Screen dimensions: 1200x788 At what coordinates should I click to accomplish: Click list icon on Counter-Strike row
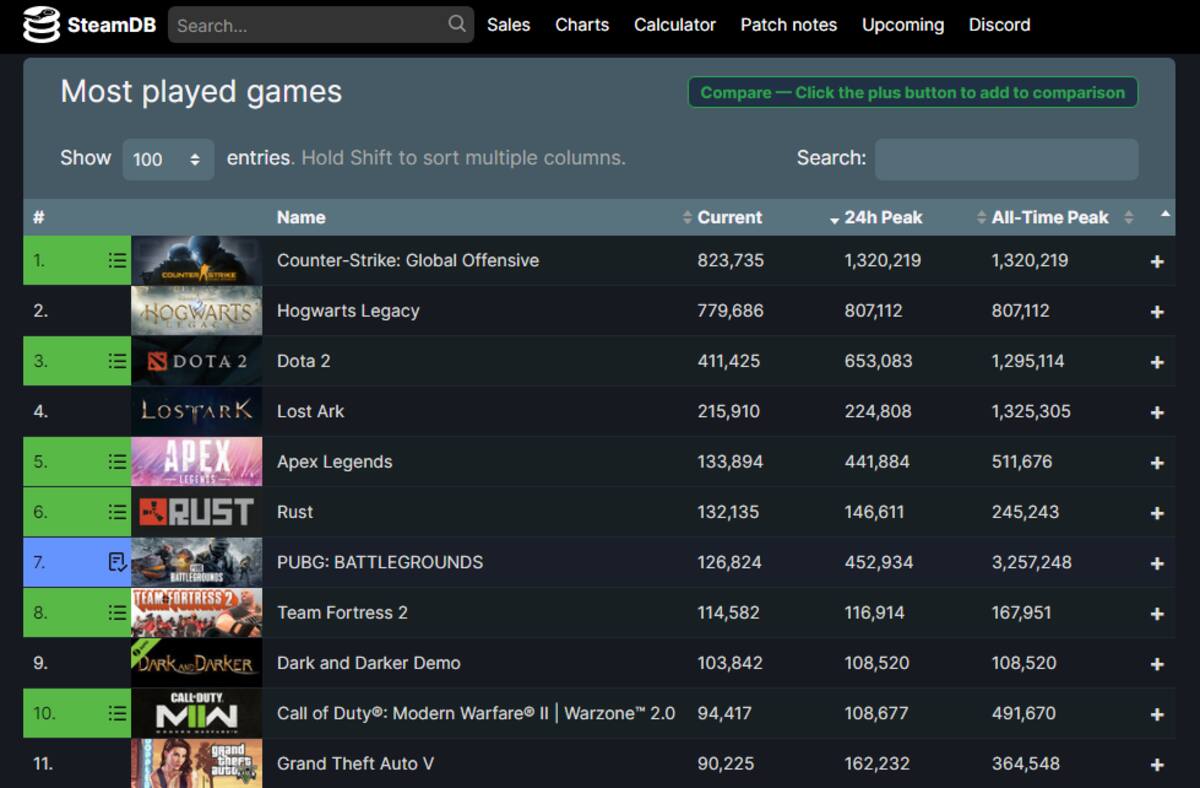click(117, 260)
